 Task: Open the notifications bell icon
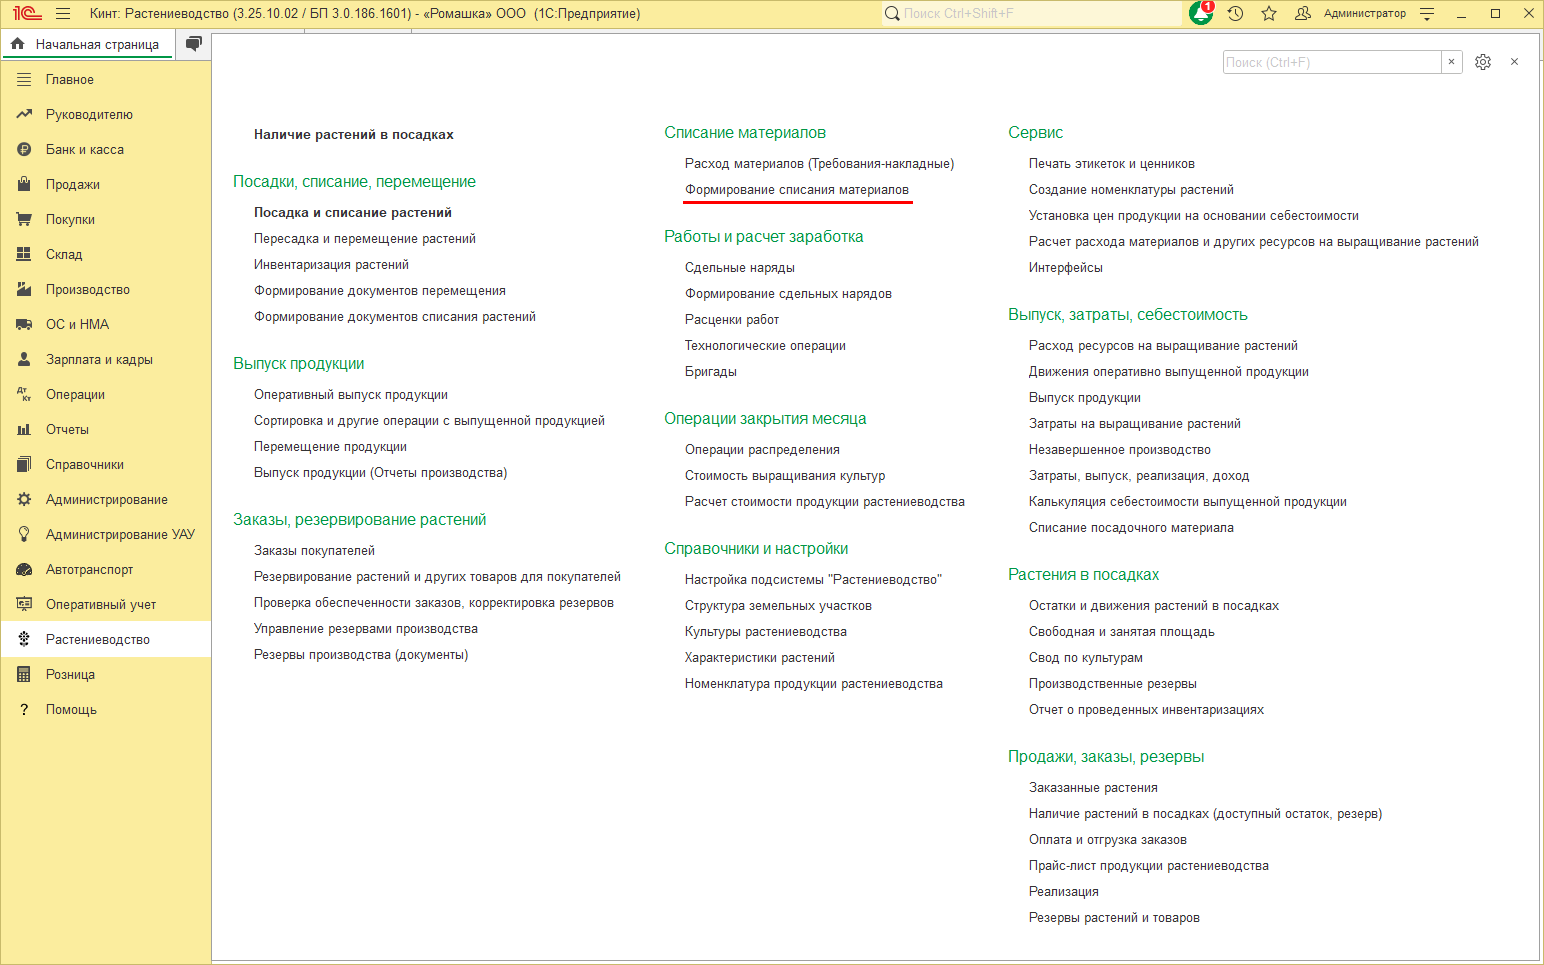1201,13
